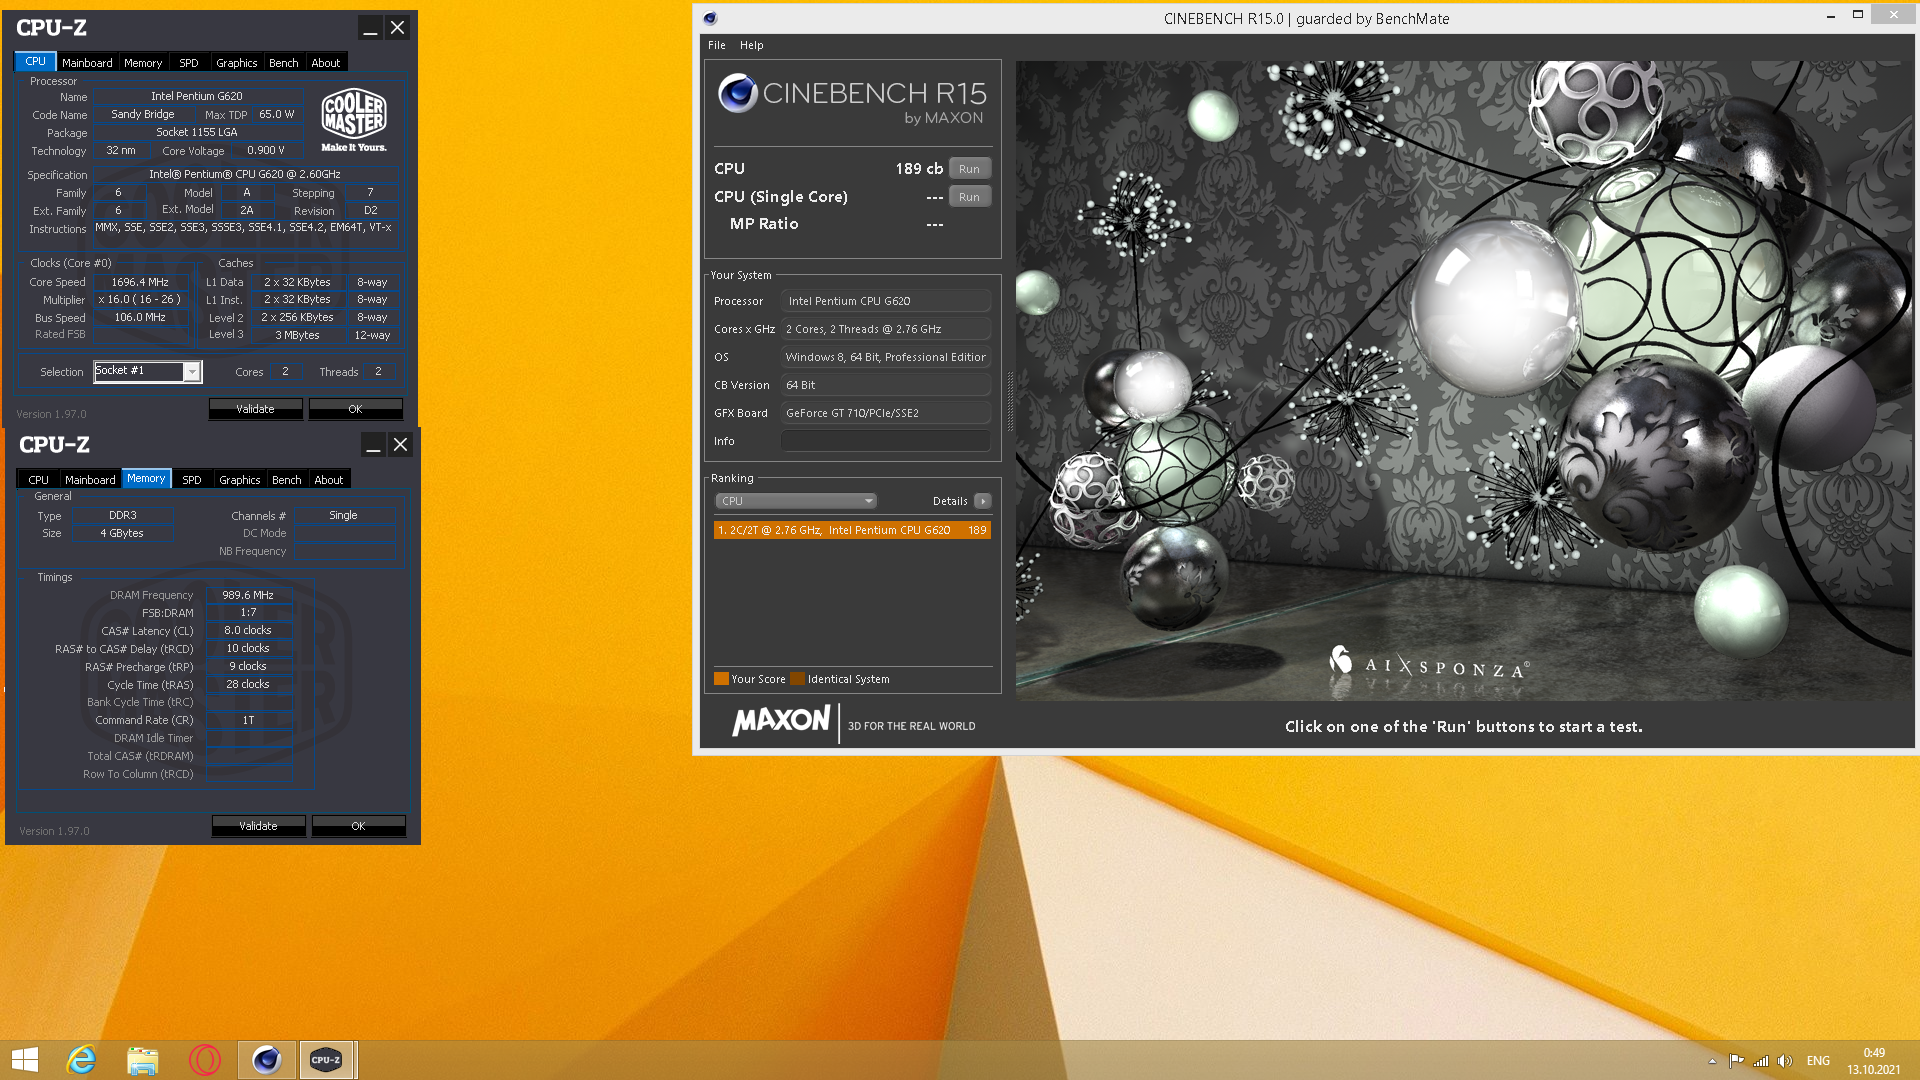The image size is (1920, 1080).
Task: Launch Internet Explorer from the taskbar
Action: point(81,1060)
